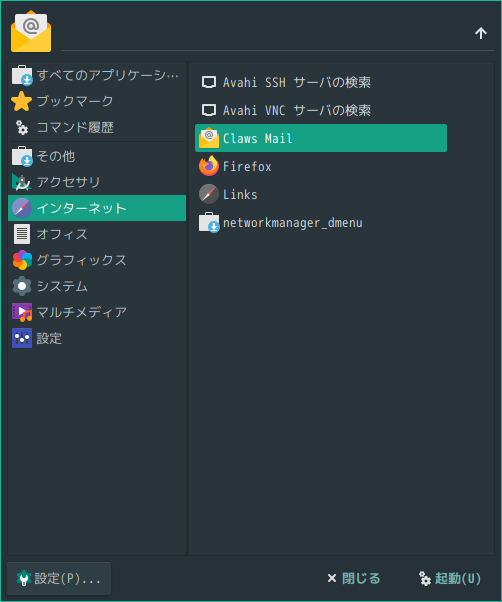Click the Avahi VNC monitor icon

(209, 110)
